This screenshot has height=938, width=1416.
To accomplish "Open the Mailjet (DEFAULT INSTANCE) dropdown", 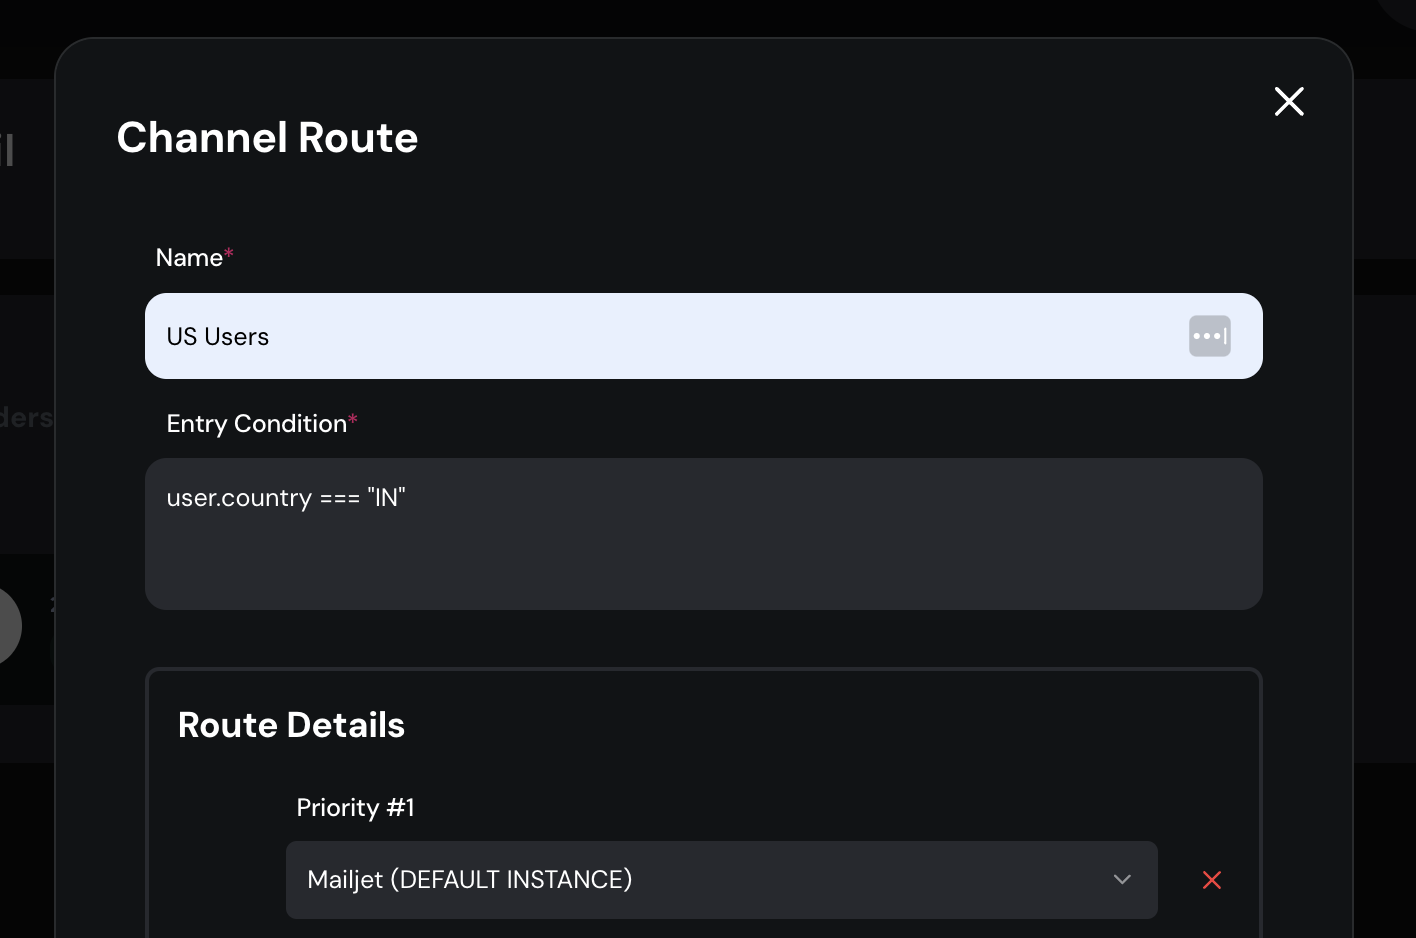I will tap(722, 880).
